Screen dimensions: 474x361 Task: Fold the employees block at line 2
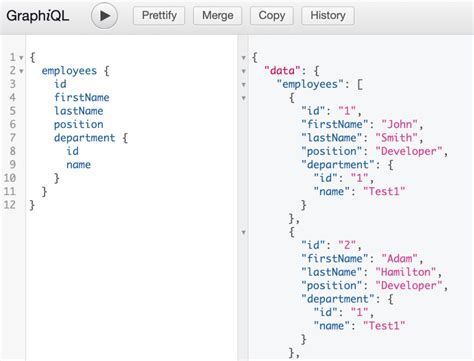(21, 71)
